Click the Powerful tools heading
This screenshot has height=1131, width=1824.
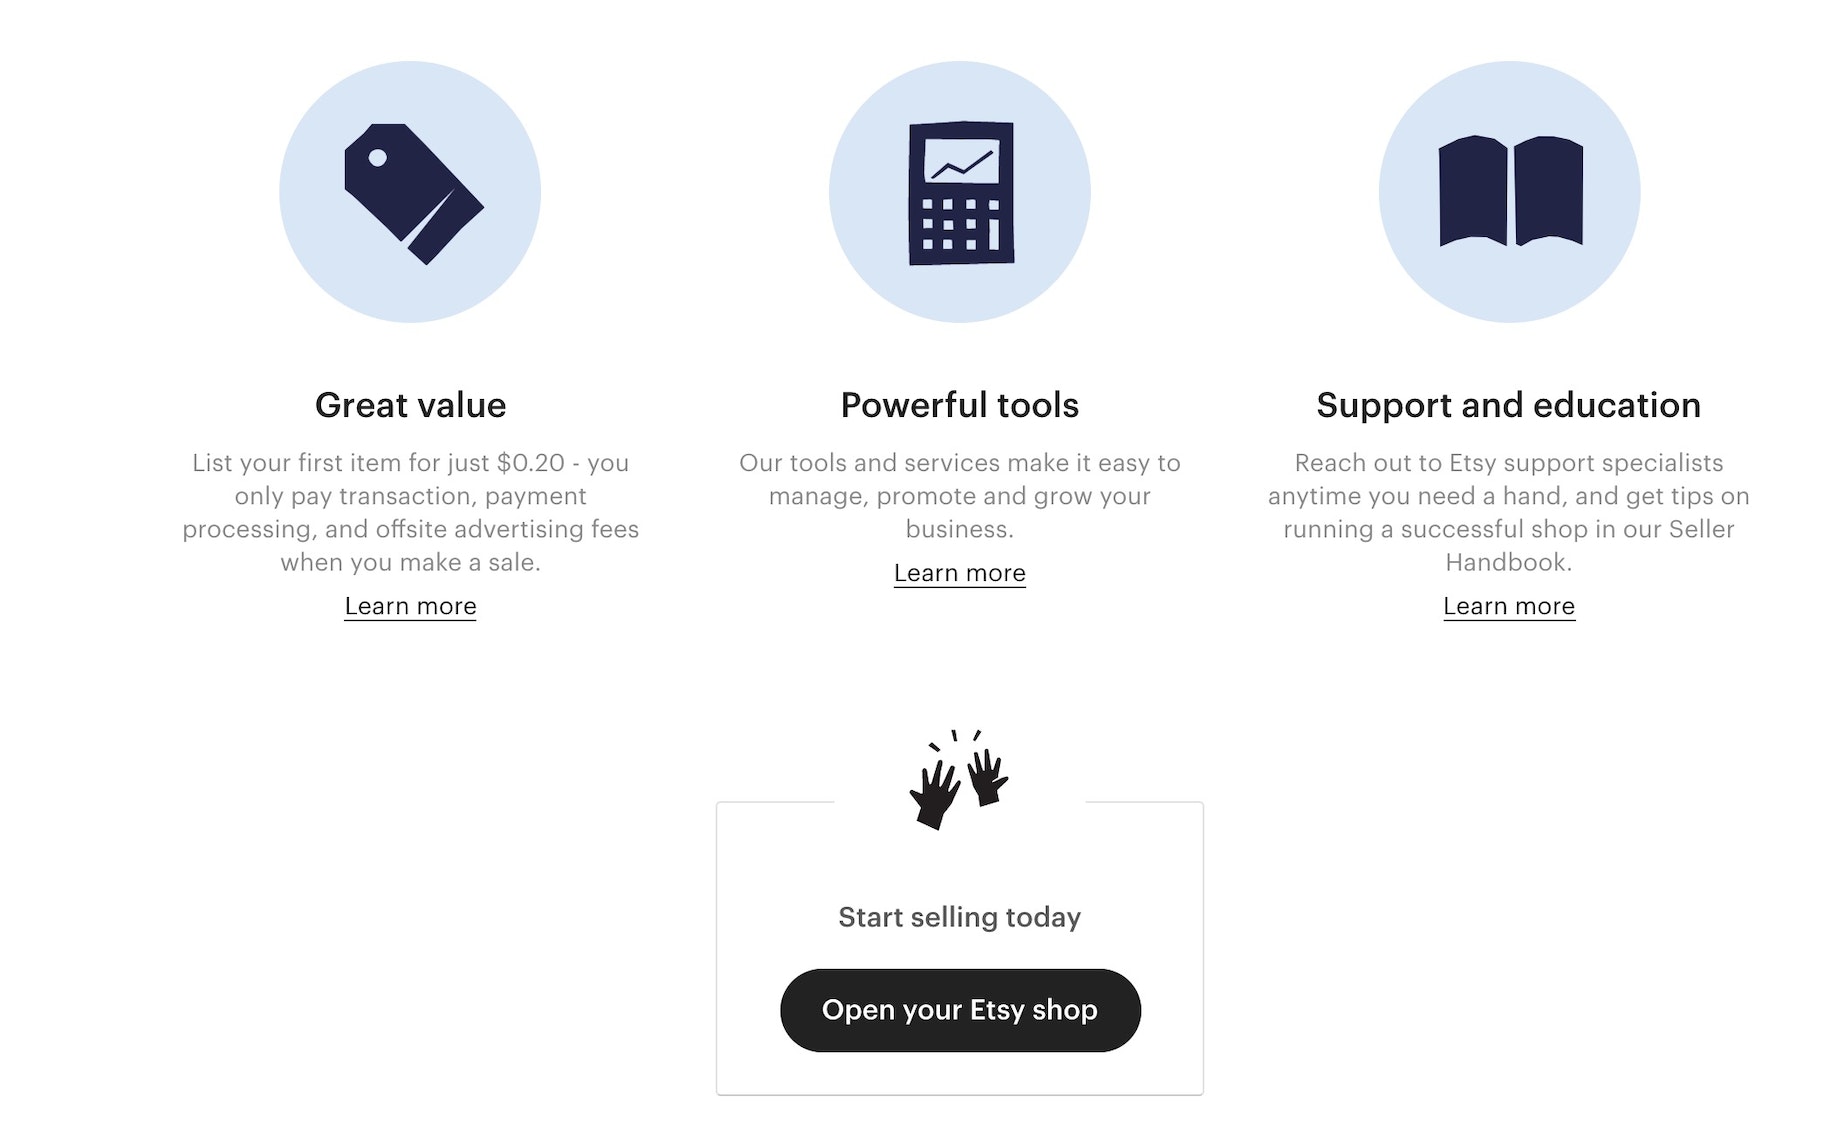pyautogui.click(x=959, y=405)
